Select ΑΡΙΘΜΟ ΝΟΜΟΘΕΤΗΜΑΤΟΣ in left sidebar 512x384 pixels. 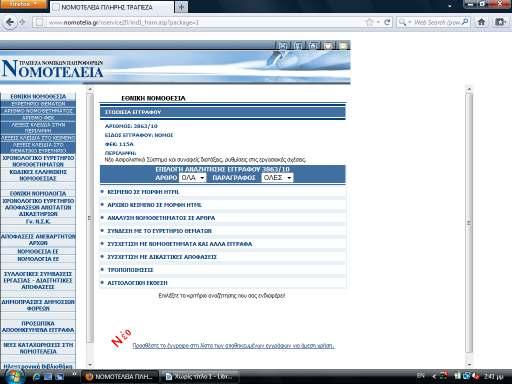[38, 111]
